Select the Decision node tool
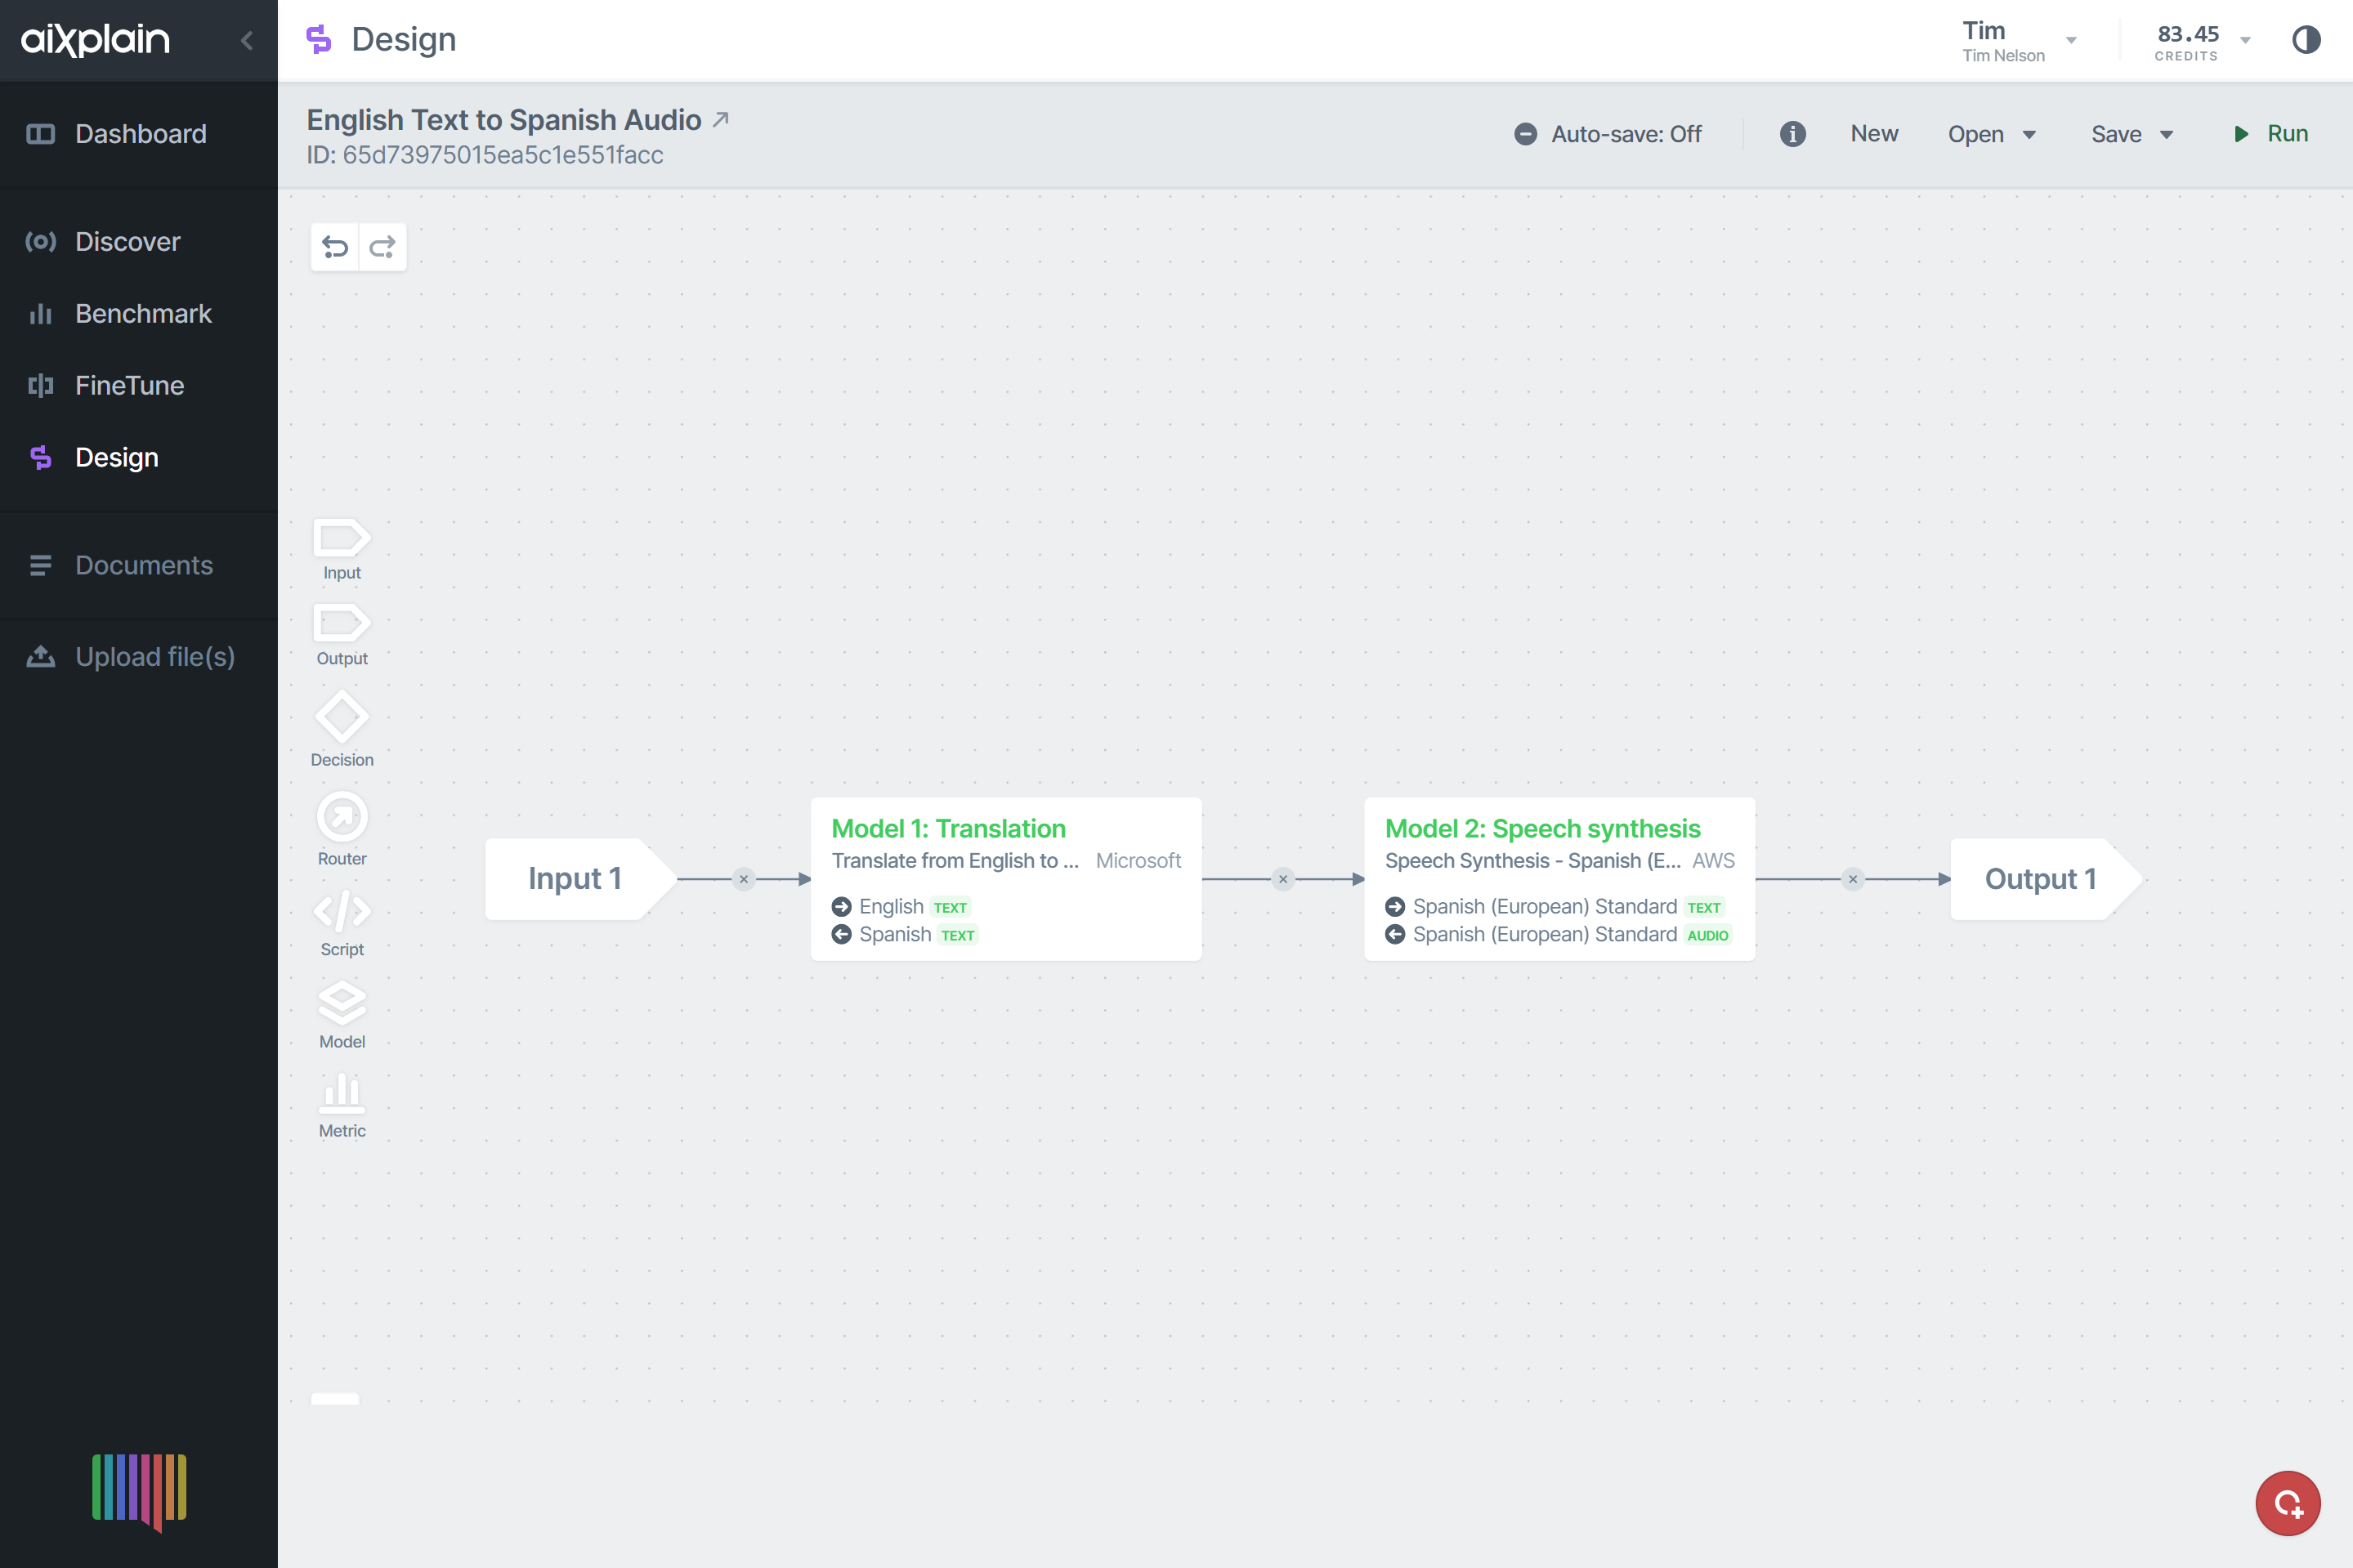Image resolution: width=2353 pixels, height=1568 pixels. pos(342,729)
